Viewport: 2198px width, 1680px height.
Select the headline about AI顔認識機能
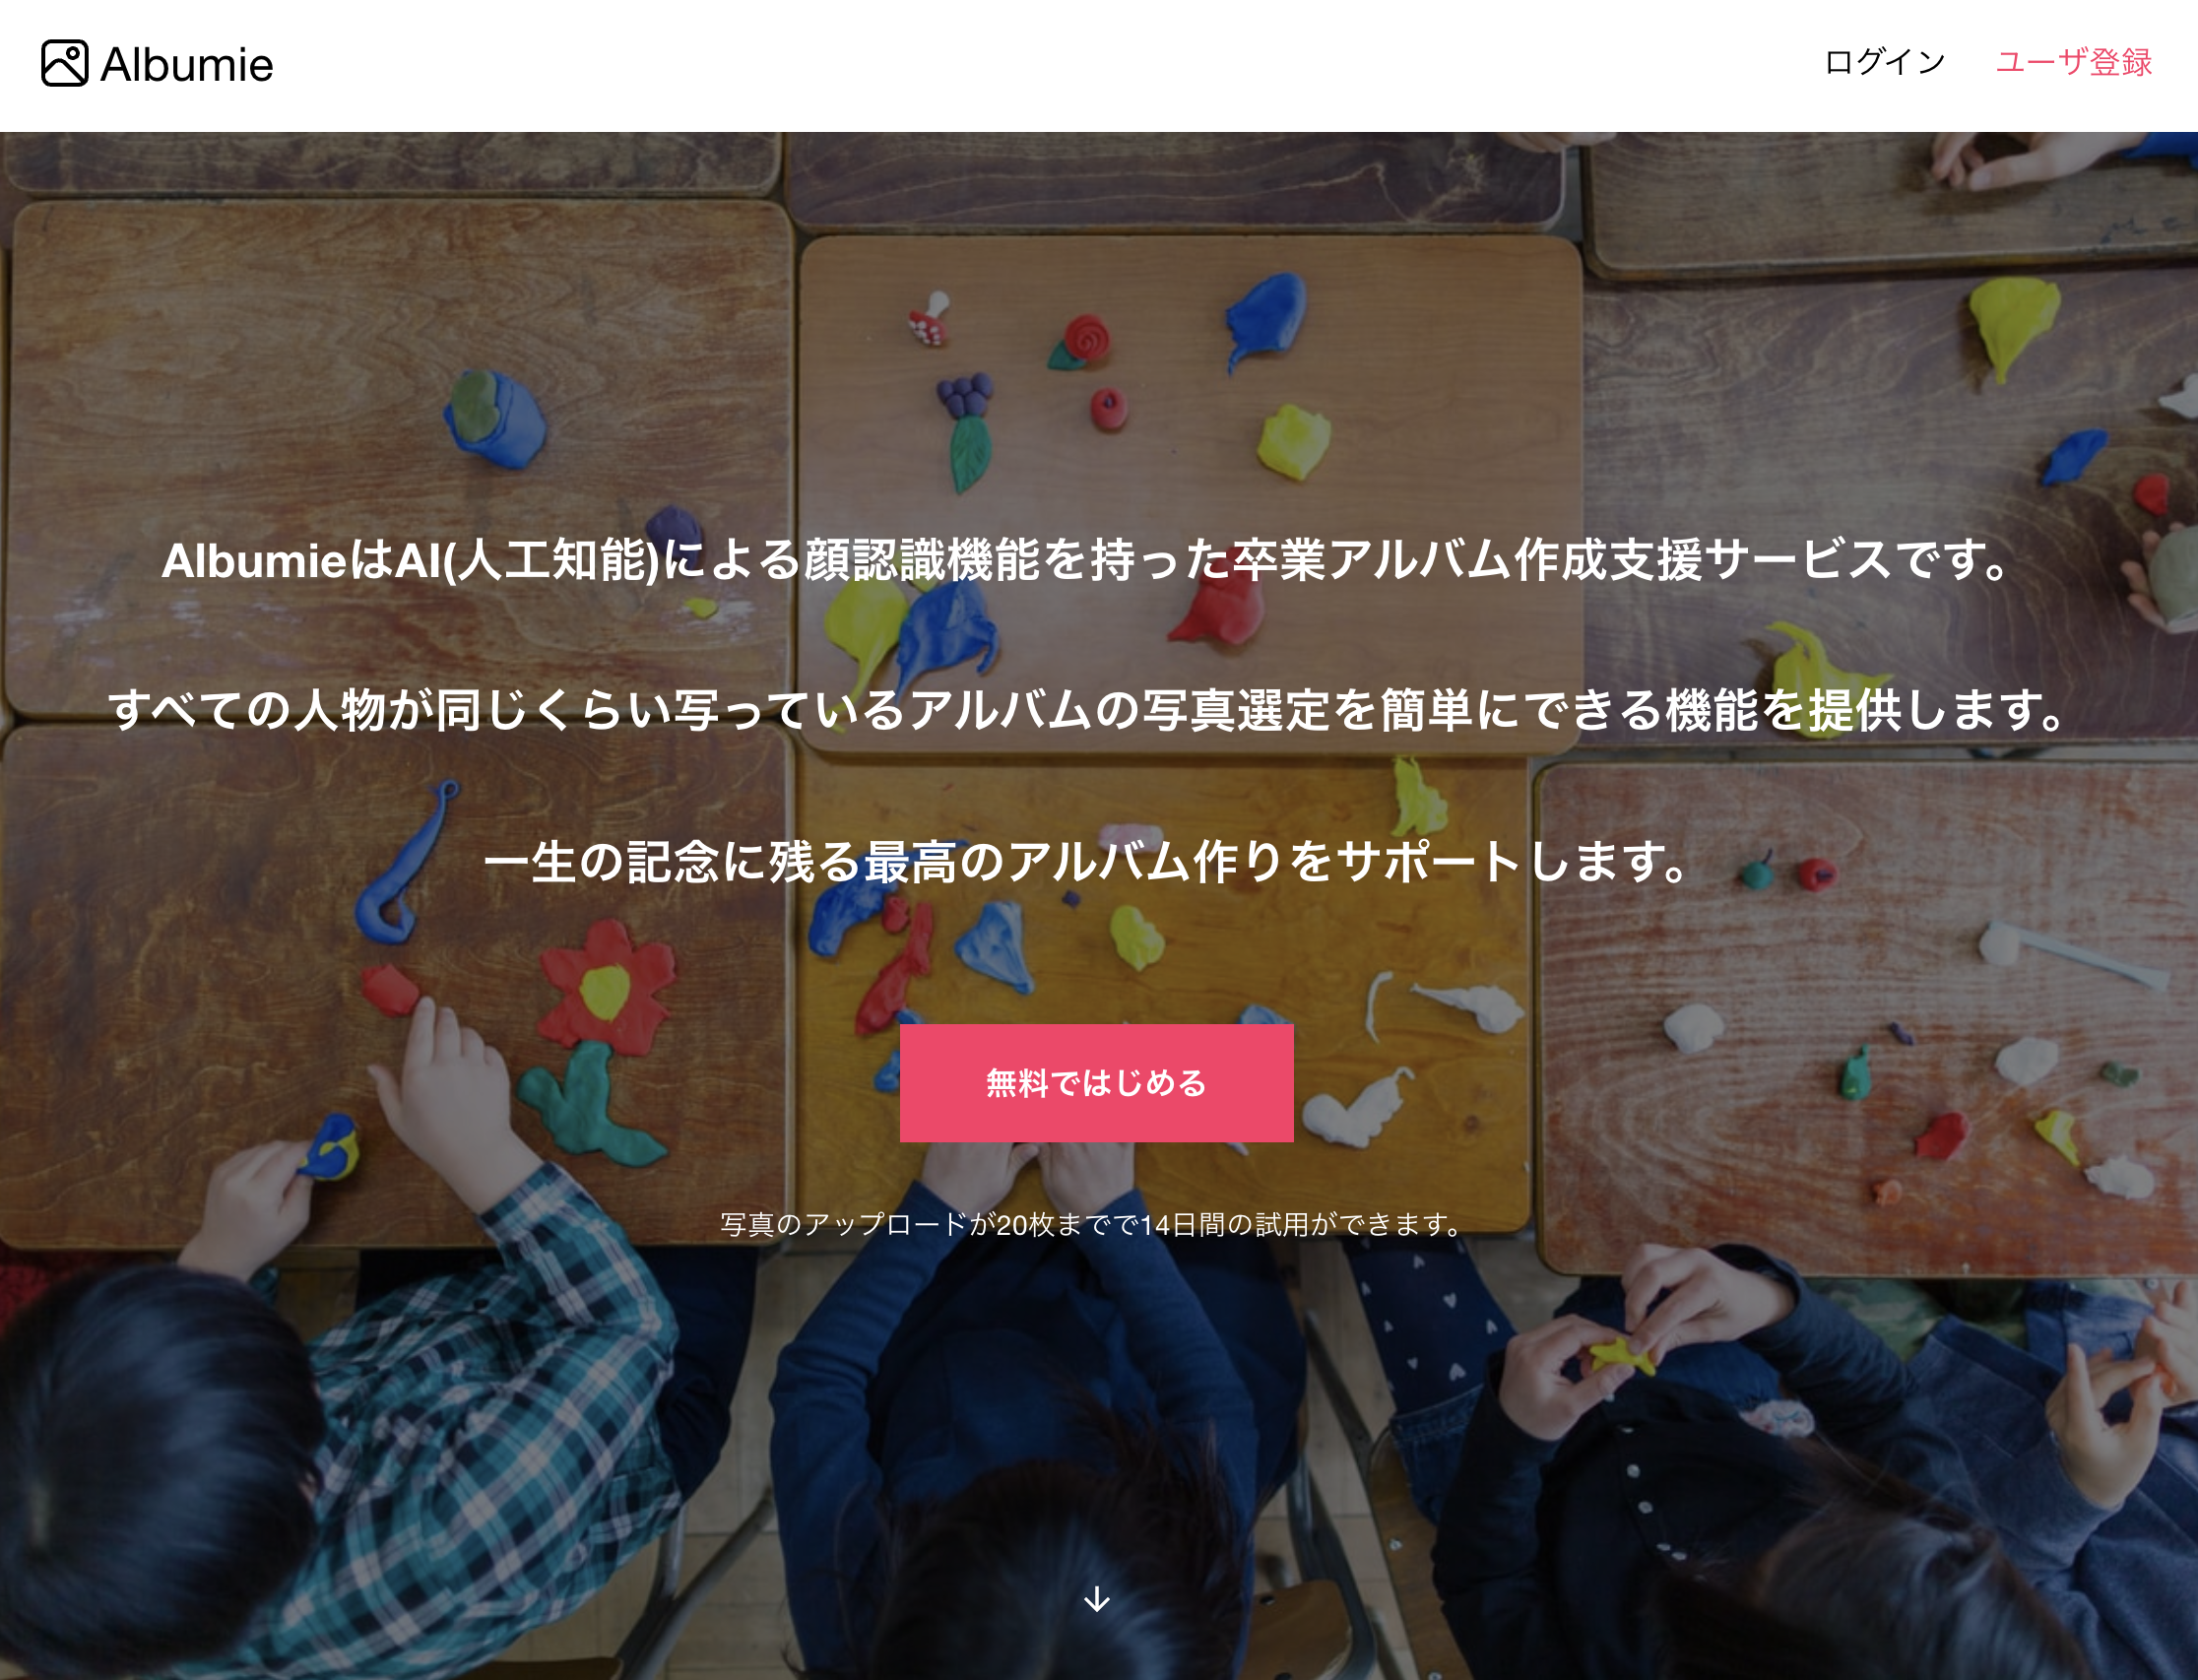[1085, 560]
